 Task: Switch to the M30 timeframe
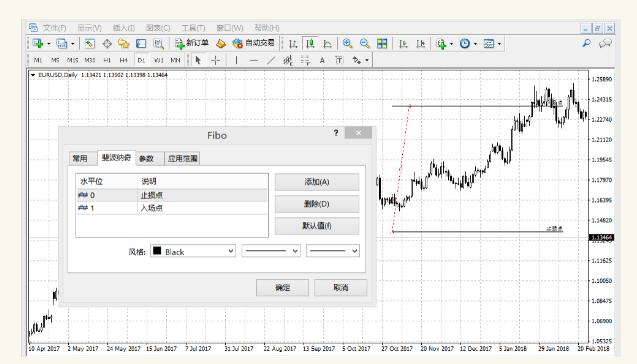coord(90,60)
